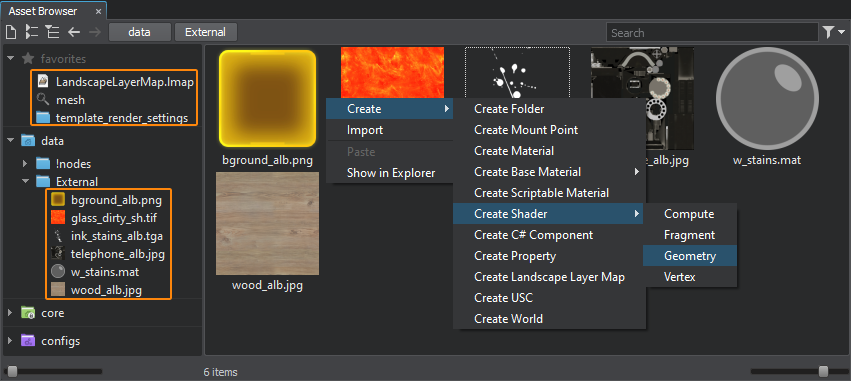Select Create Landscape Layer Map
The width and height of the screenshot is (851, 381).
point(549,277)
